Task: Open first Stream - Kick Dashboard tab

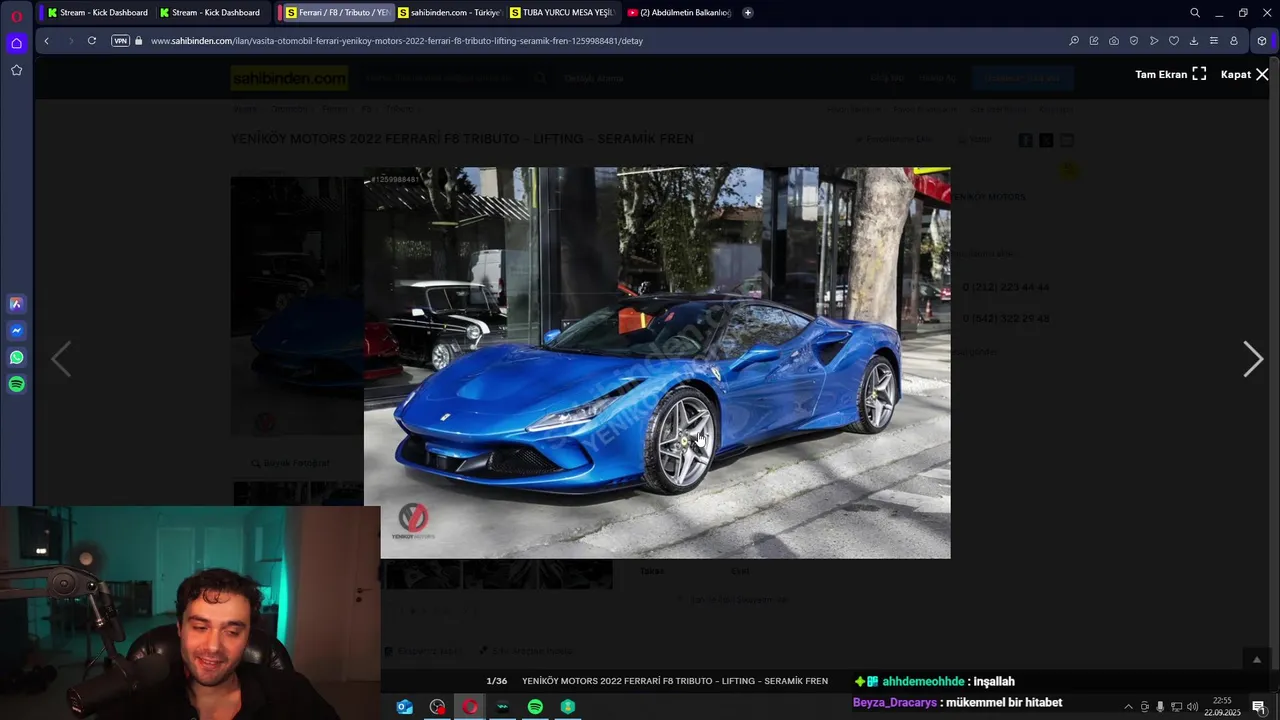Action: pyautogui.click(x=97, y=12)
